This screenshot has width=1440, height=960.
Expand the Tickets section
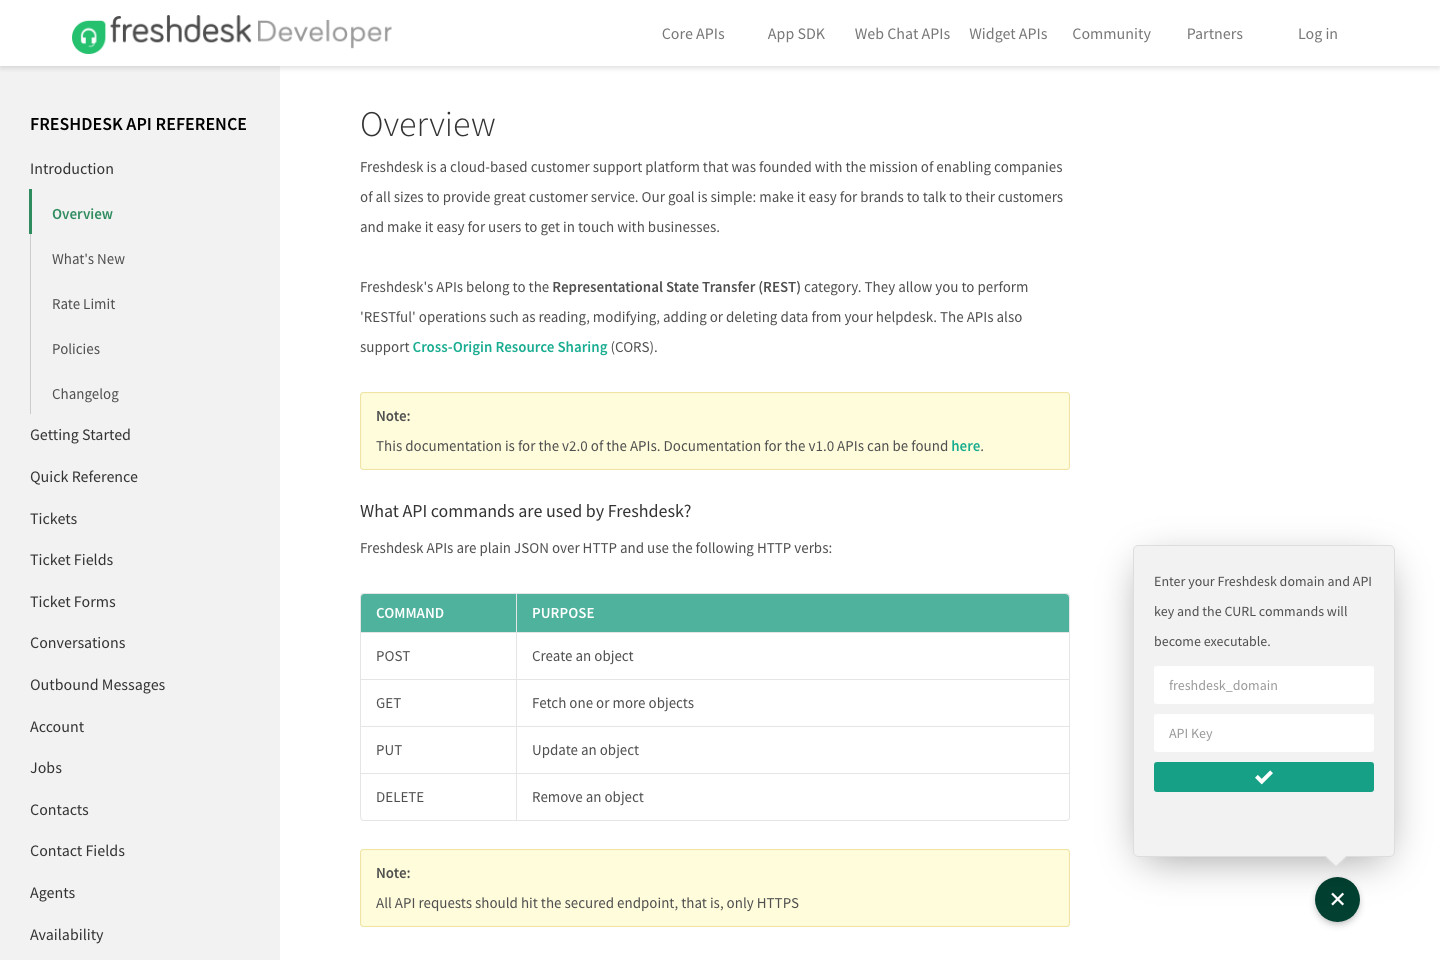[53, 518]
